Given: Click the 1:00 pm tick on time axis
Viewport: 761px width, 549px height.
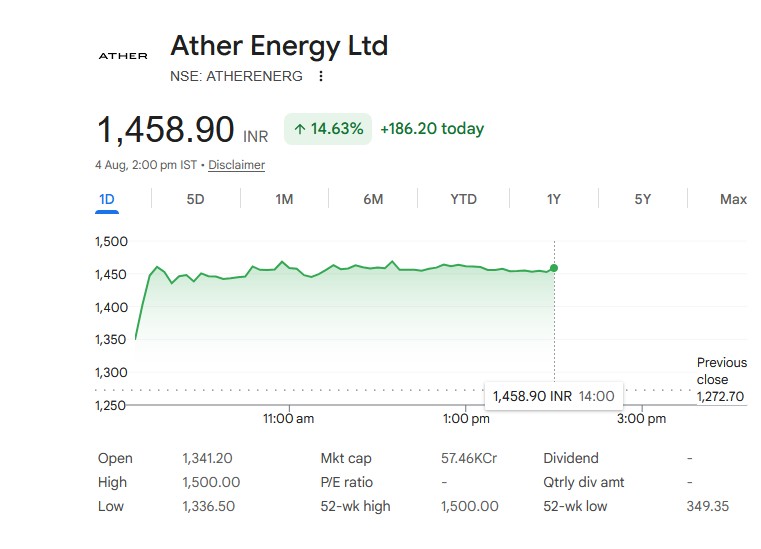Looking at the screenshot, I should click(x=466, y=418).
